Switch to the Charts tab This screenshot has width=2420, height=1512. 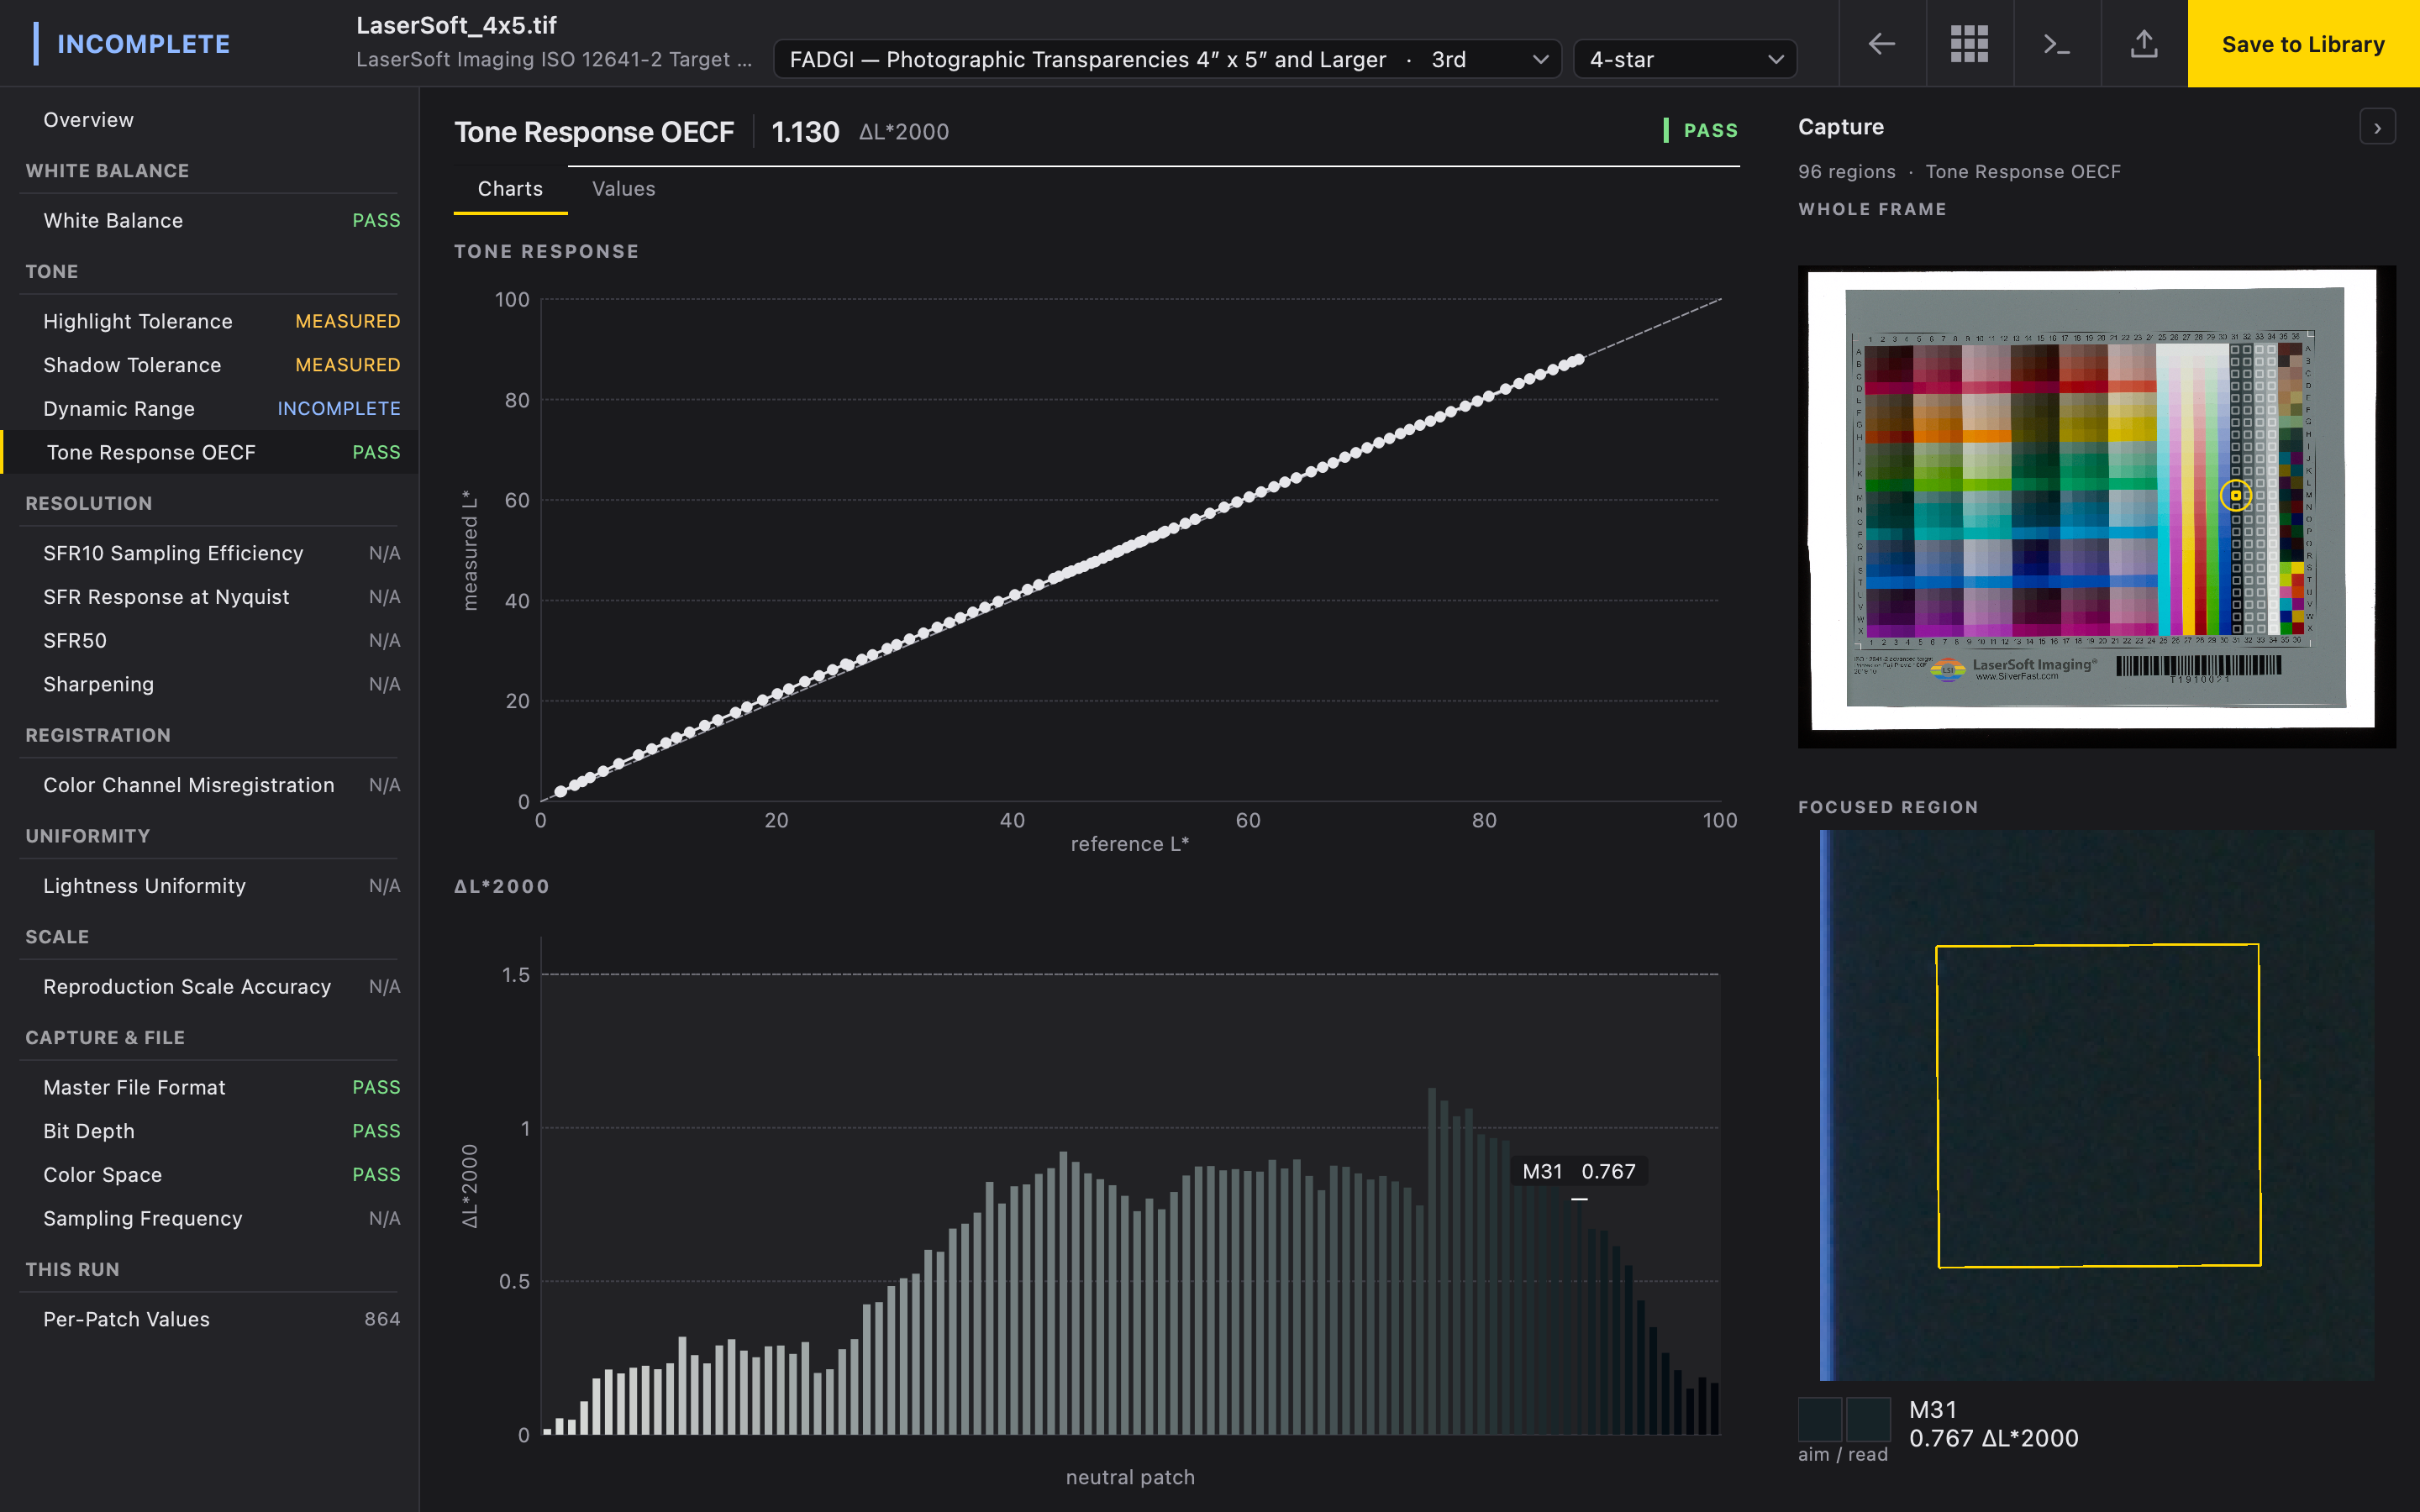click(x=510, y=189)
